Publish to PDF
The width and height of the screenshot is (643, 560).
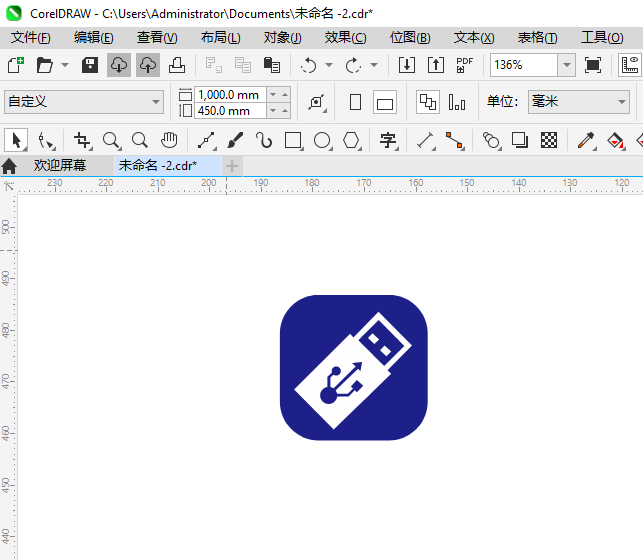[464, 65]
